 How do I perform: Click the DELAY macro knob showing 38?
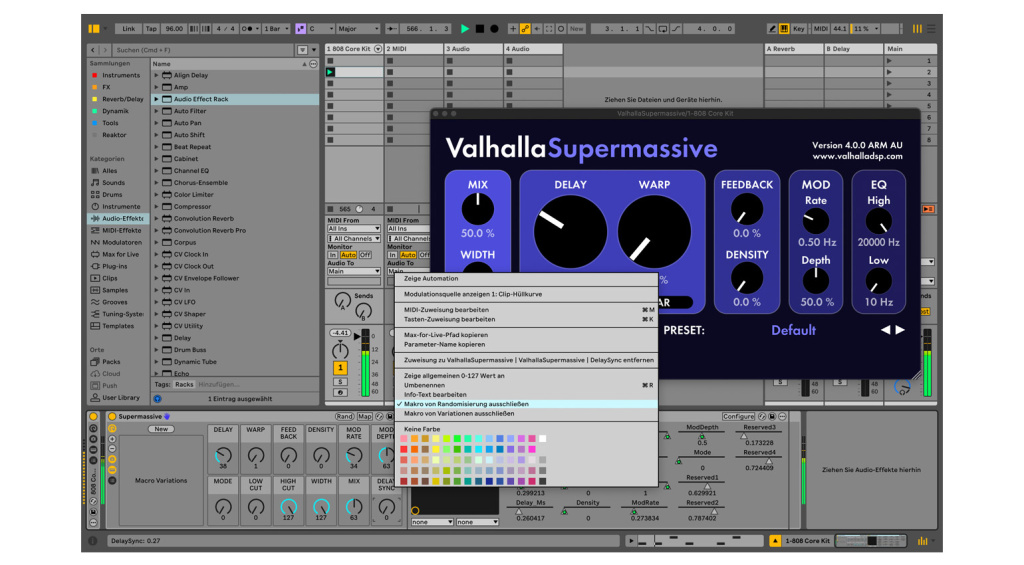[223, 455]
